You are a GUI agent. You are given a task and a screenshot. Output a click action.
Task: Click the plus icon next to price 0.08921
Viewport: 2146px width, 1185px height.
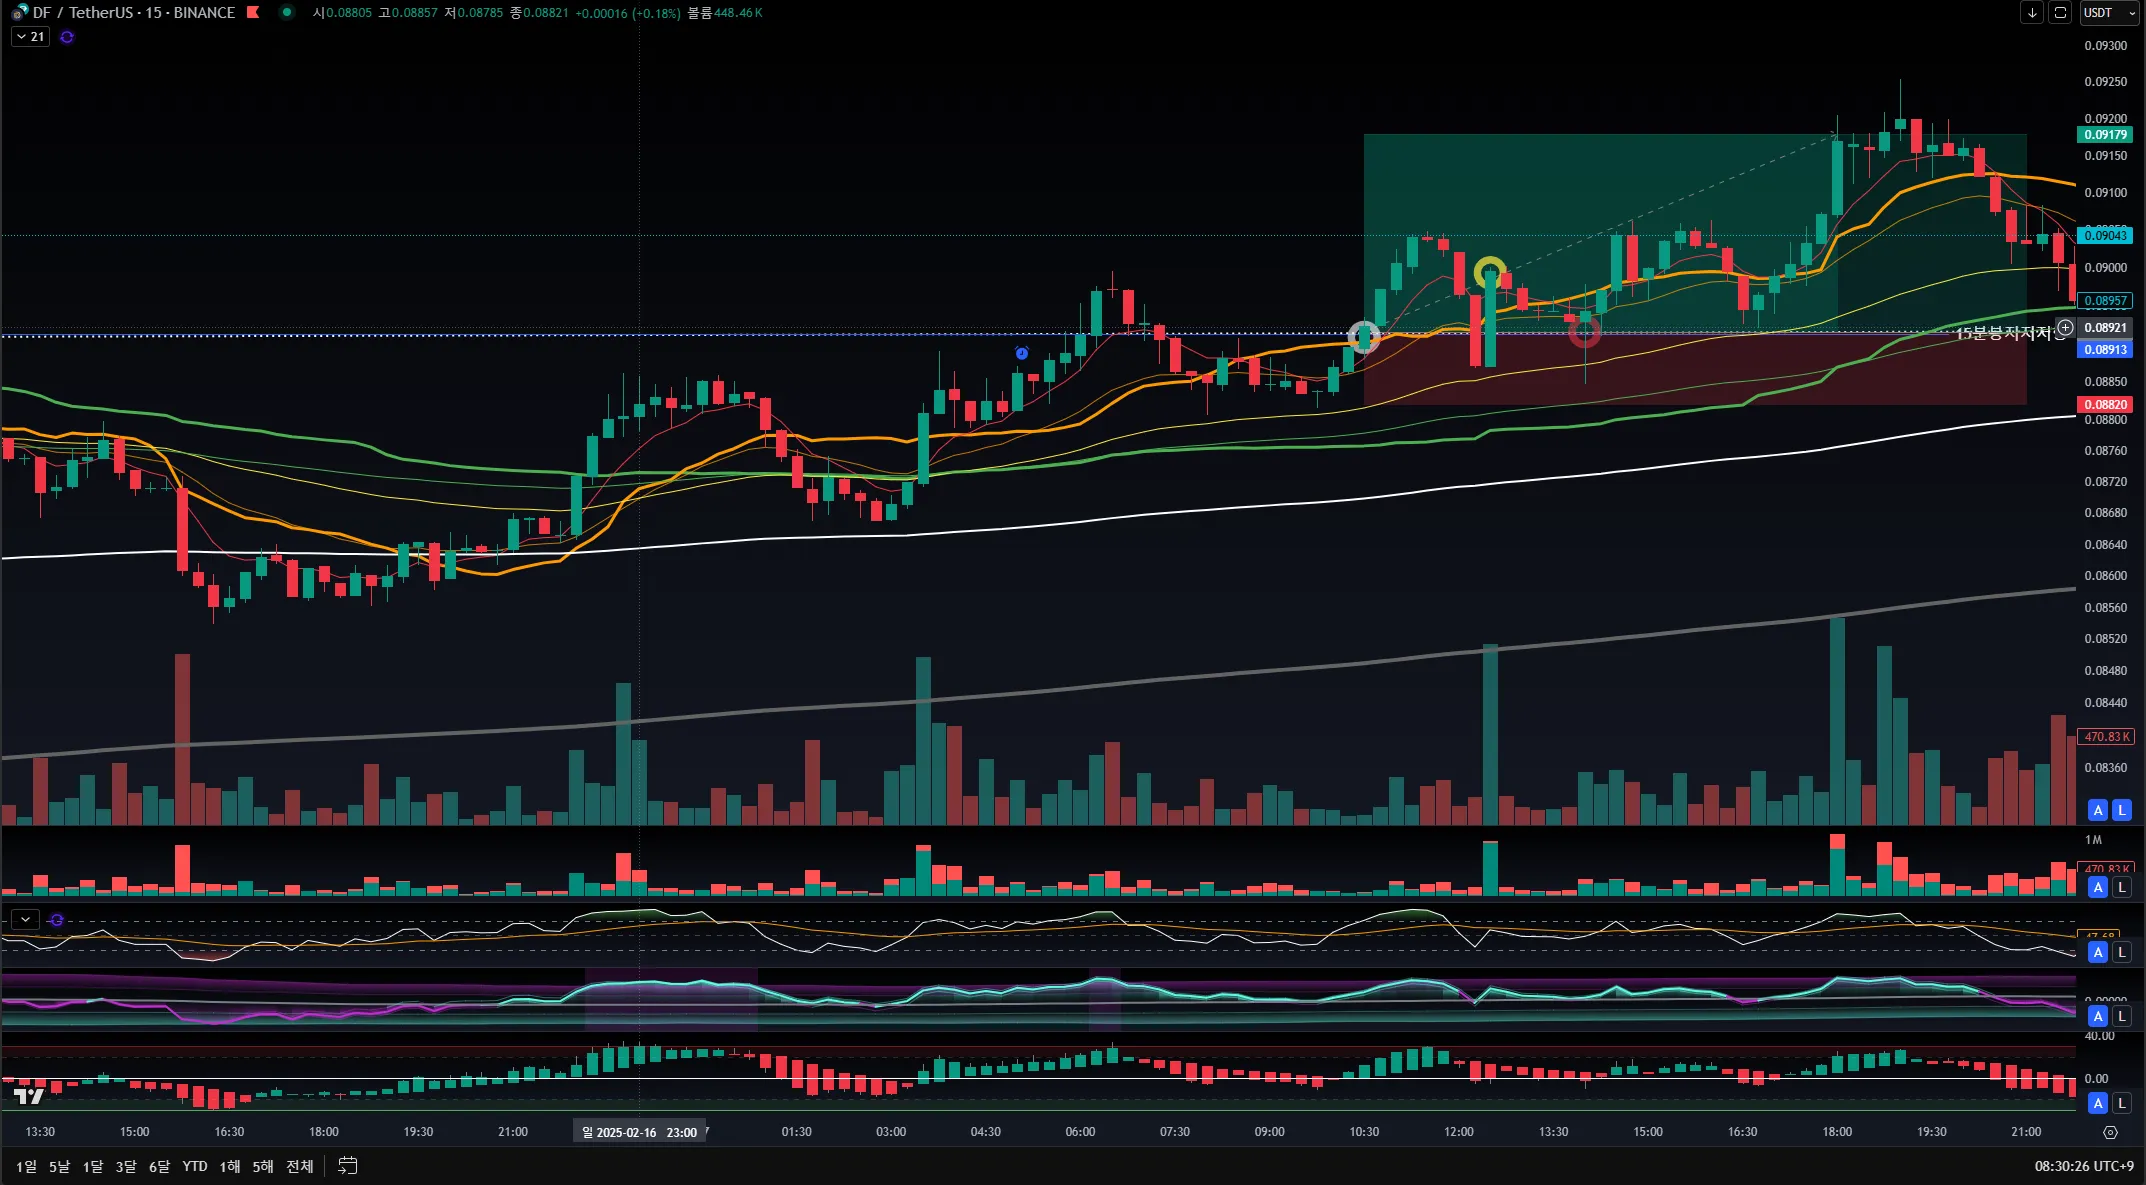tap(2065, 327)
